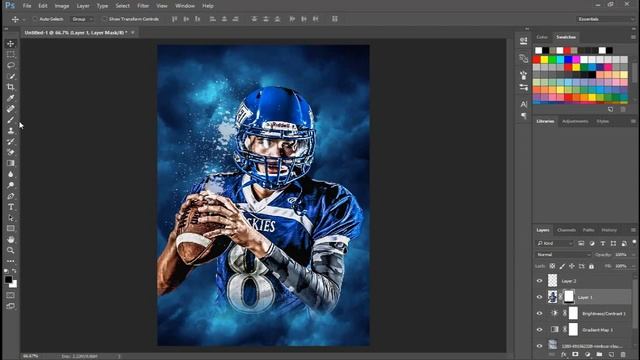Select the Rectangular Marquee tool
The width and height of the screenshot is (640, 360).
[11, 54]
